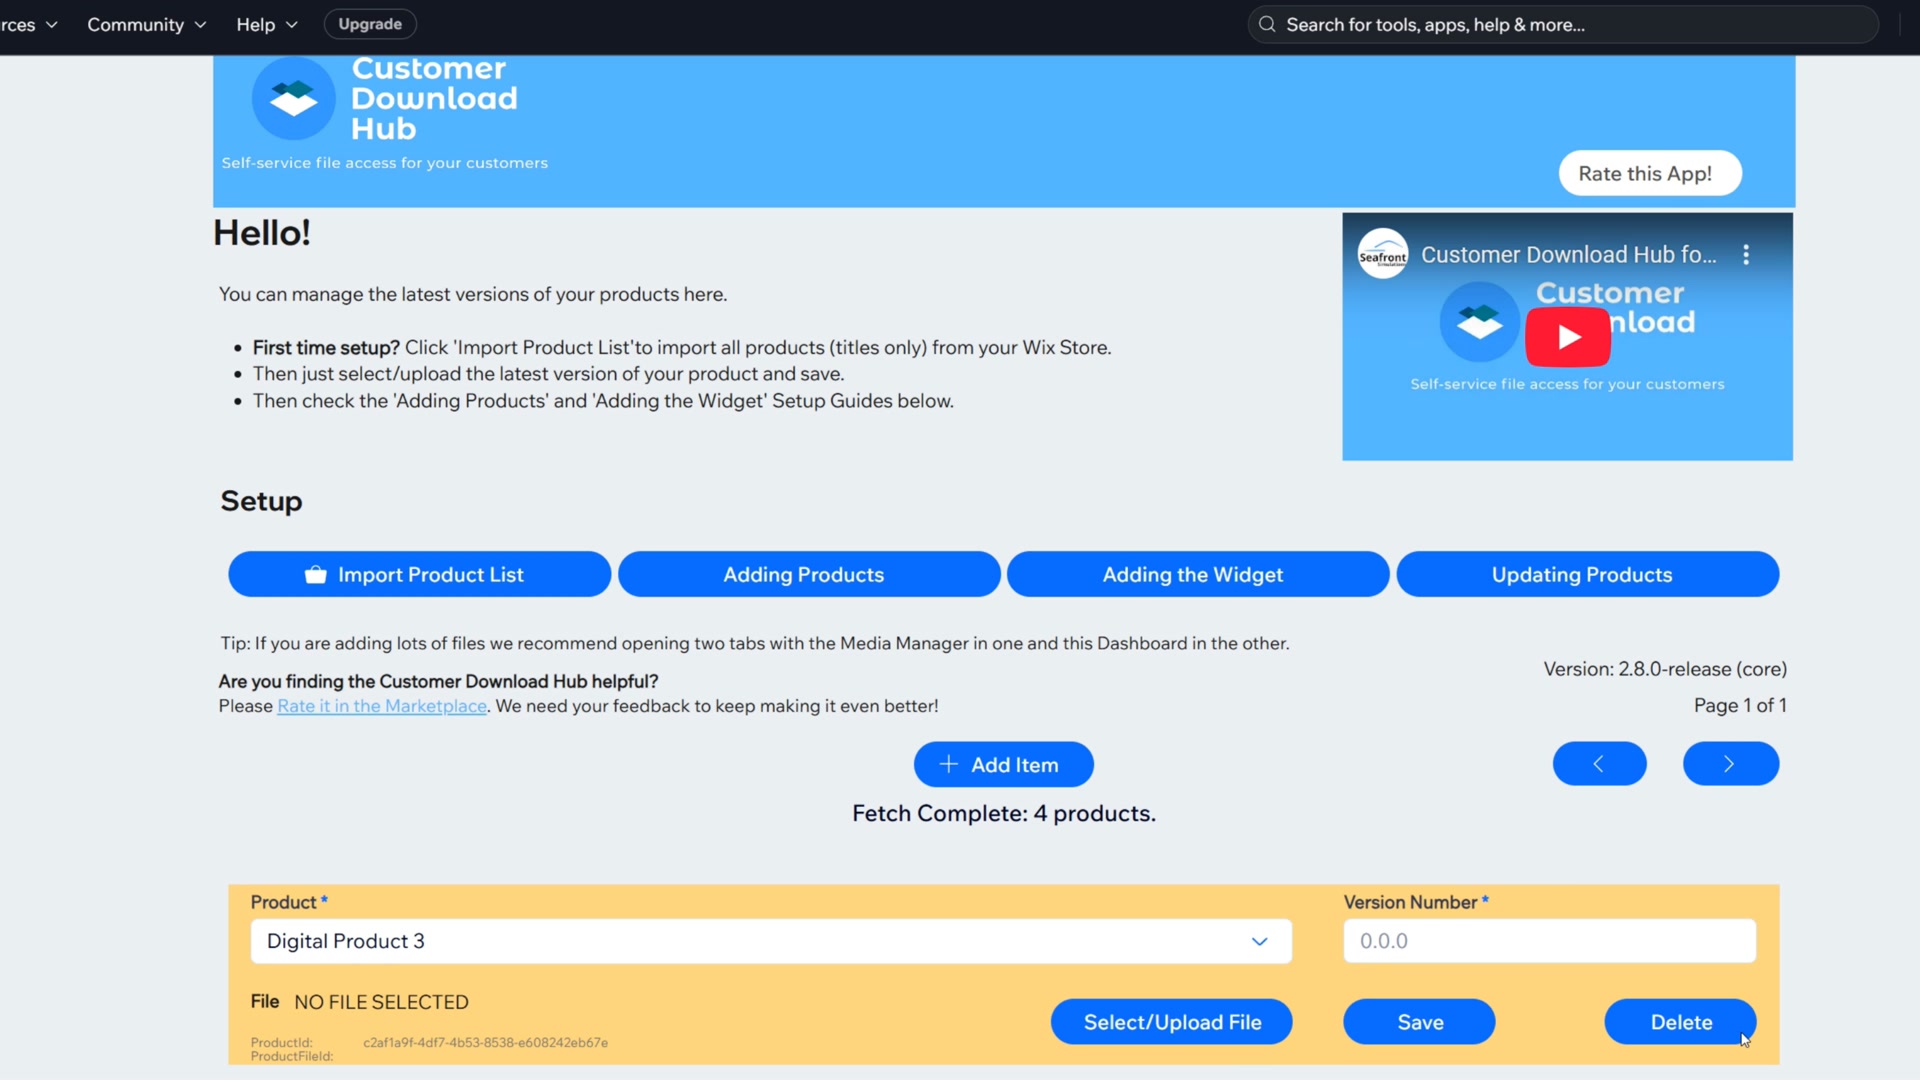1920x1080 pixels.
Task: Click the 'Page 1 of 1' indicator
Action: pyautogui.click(x=1739, y=706)
